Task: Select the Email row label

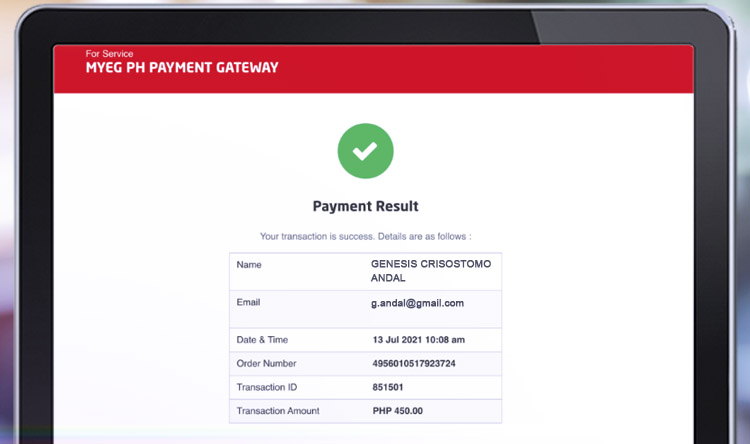Action: pyautogui.click(x=248, y=302)
